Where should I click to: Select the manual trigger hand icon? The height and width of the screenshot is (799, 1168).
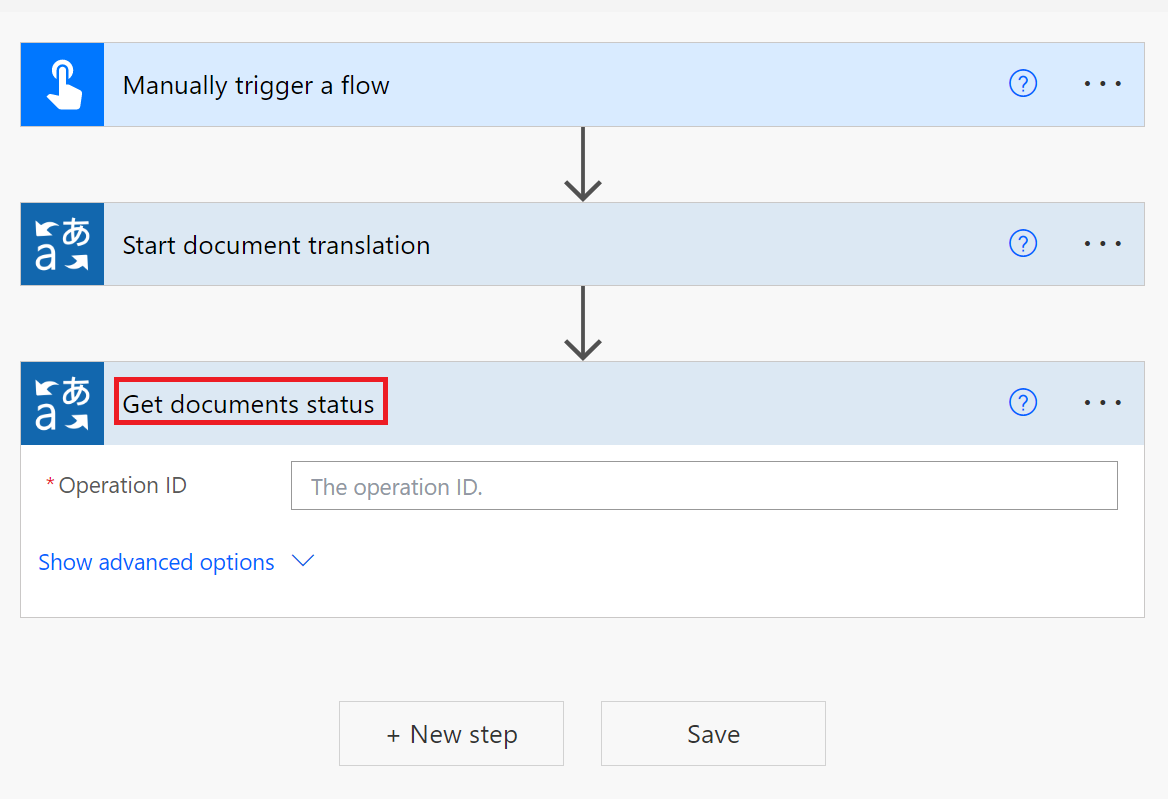click(61, 84)
